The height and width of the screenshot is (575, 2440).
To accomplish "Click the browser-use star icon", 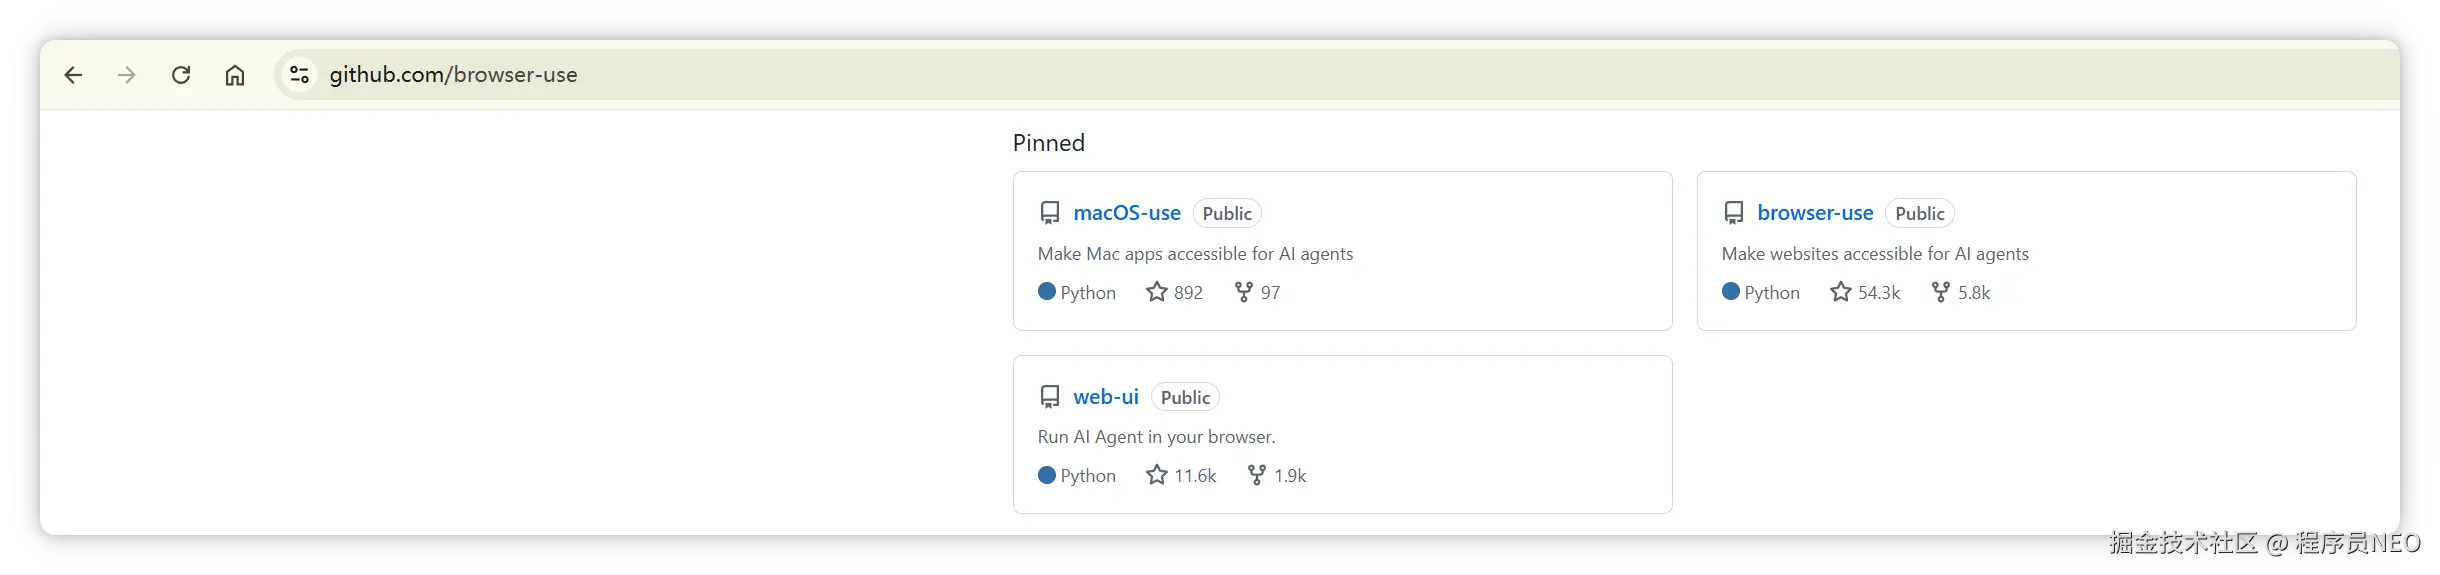I will [1841, 292].
